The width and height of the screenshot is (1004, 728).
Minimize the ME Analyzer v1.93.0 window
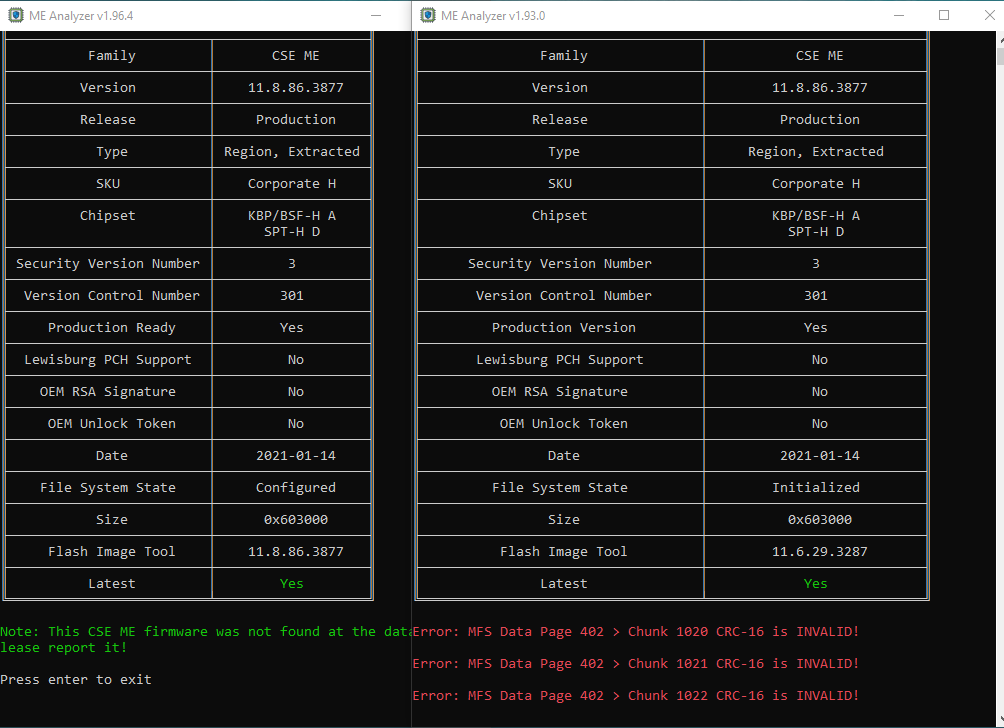(897, 15)
